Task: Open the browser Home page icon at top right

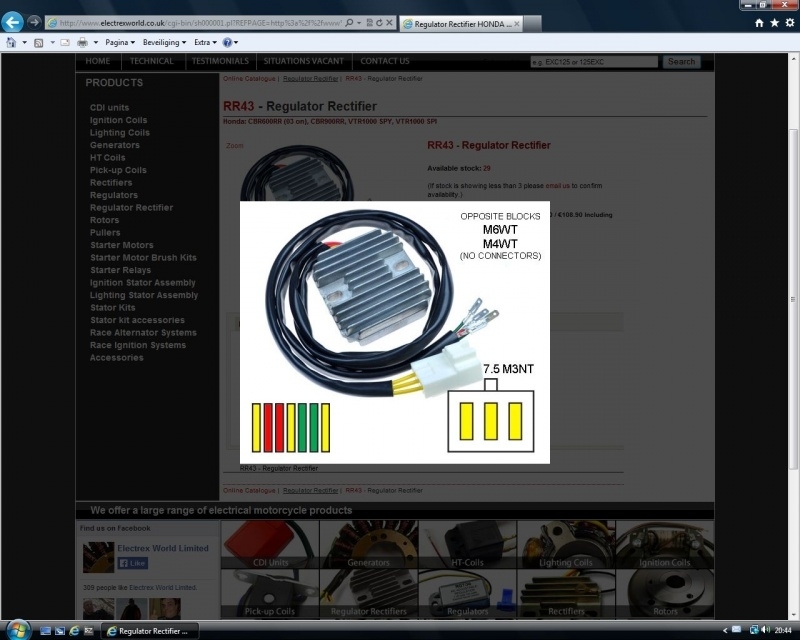Action: click(759, 23)
